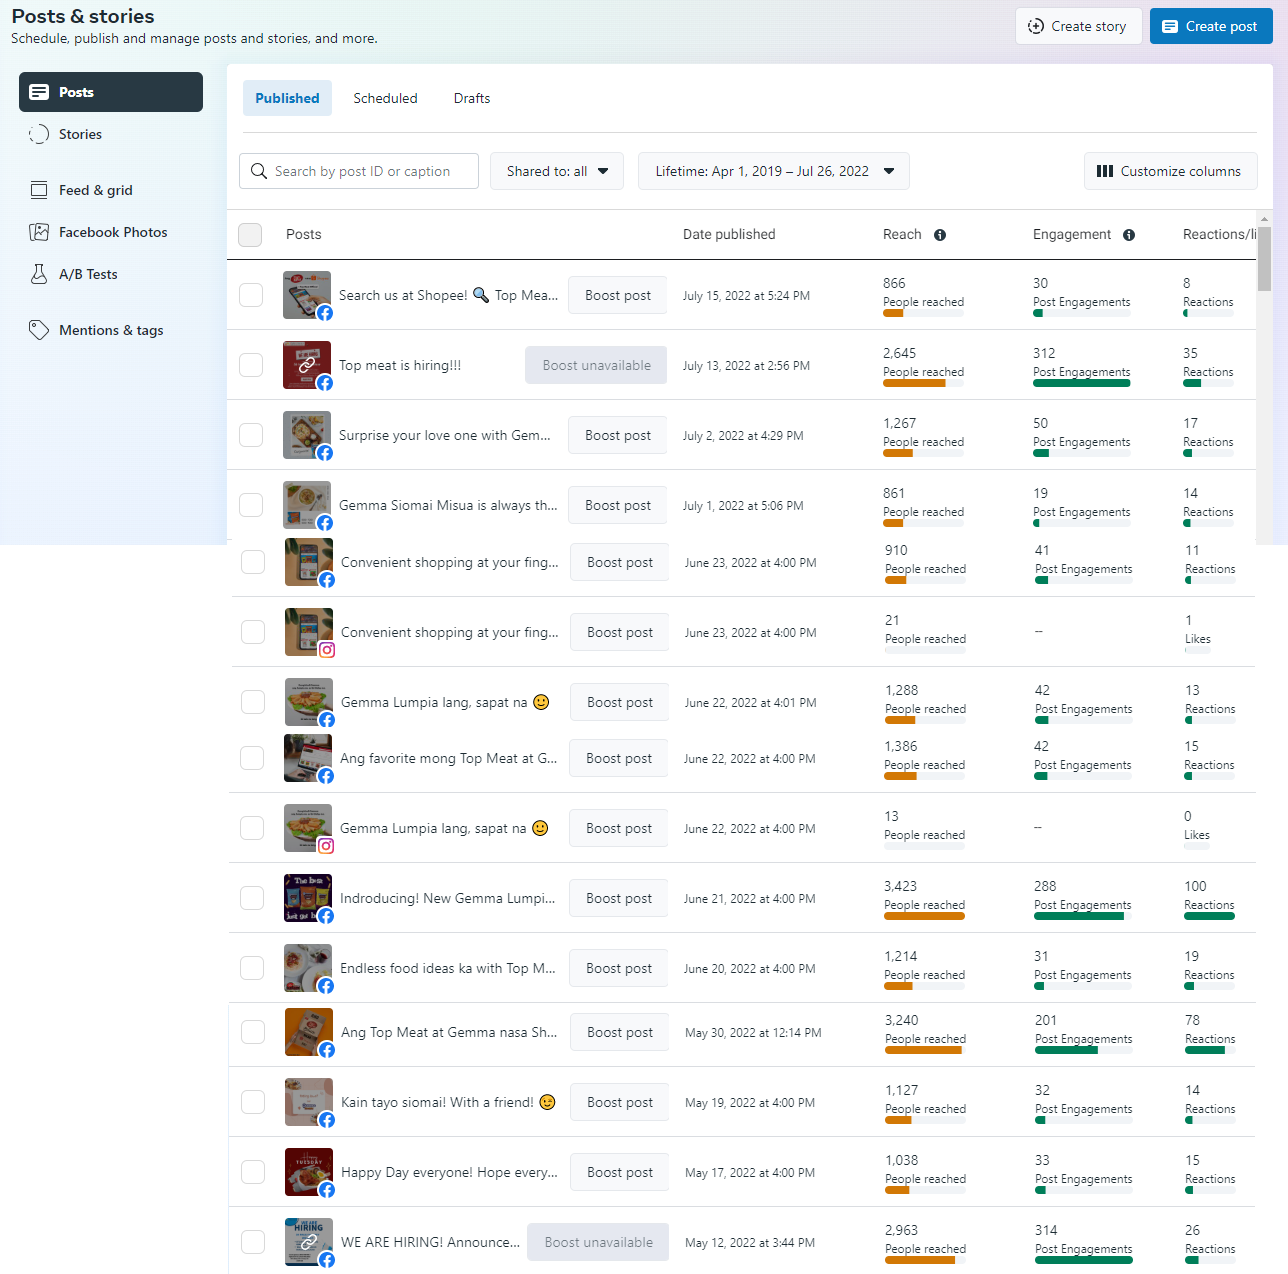Click engagement bar for 288 Post Engagements

pyautogui.click(x=1083, y=916)
